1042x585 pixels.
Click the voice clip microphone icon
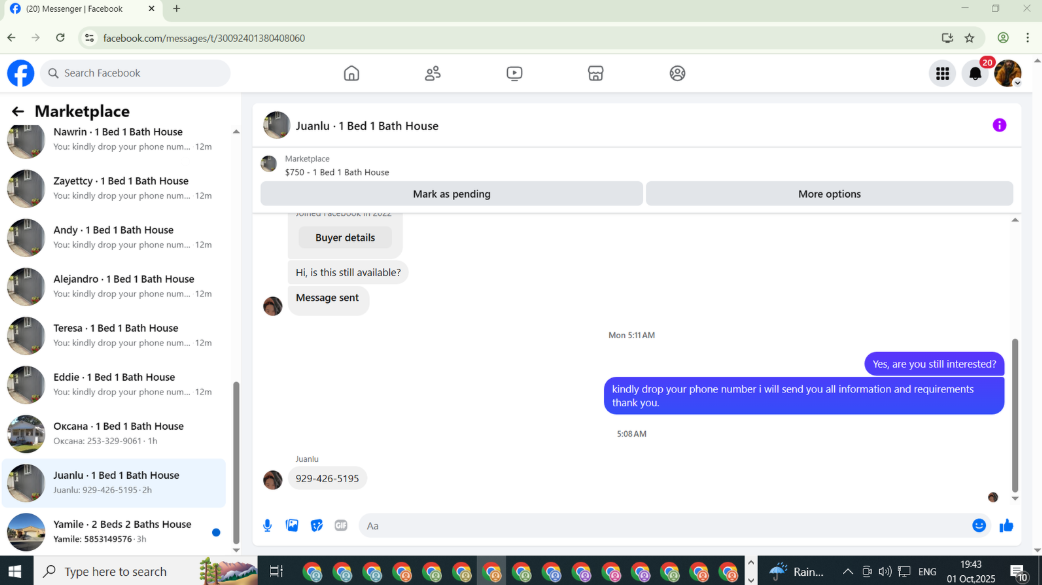tap(267, 525)
